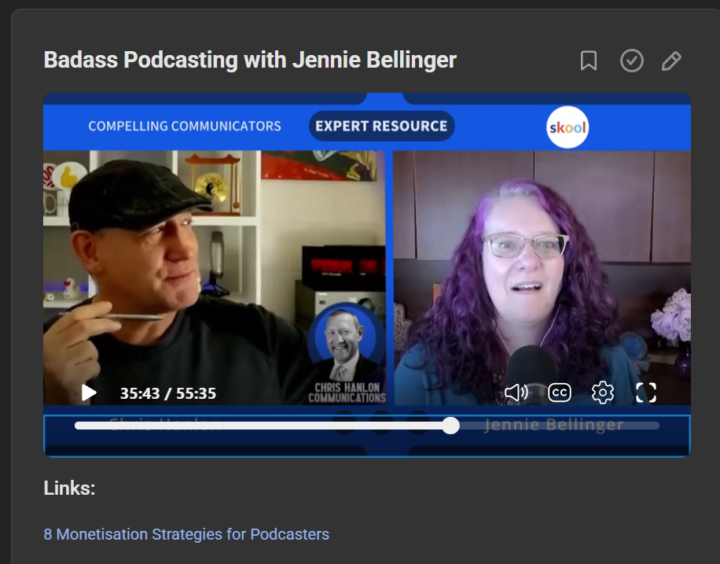Toggle closed captions (CC)
This screenshot has width=720, height=564.
coord(559,393)
